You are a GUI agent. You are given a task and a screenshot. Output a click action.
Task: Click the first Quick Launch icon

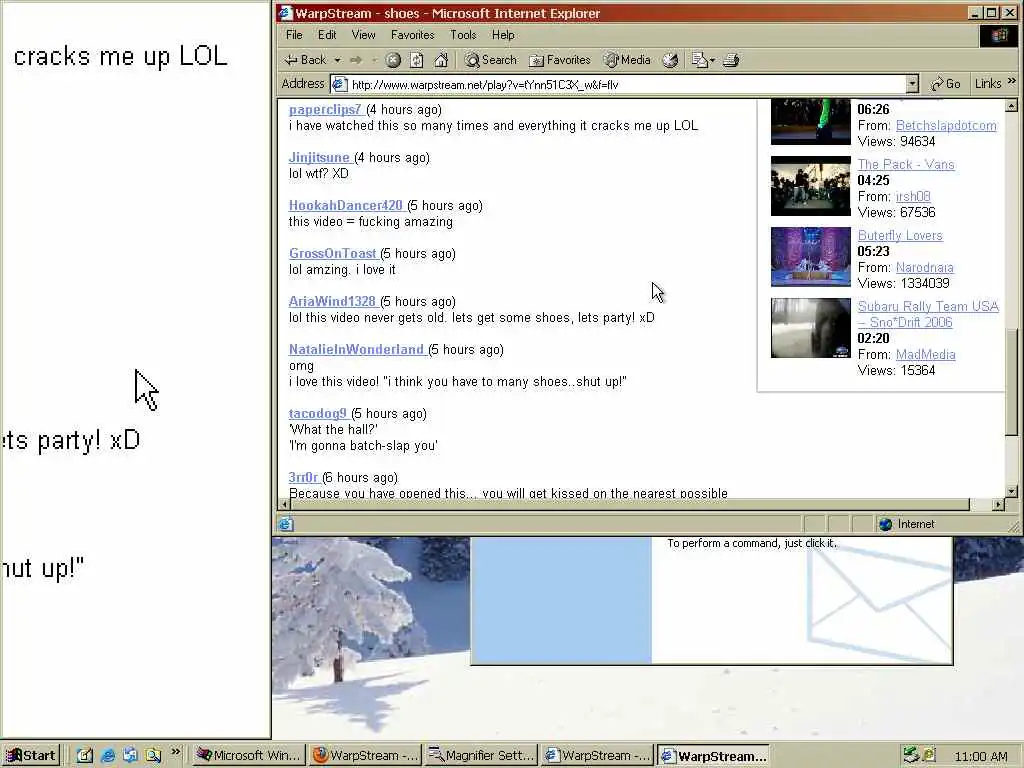(x=85, y=756)
